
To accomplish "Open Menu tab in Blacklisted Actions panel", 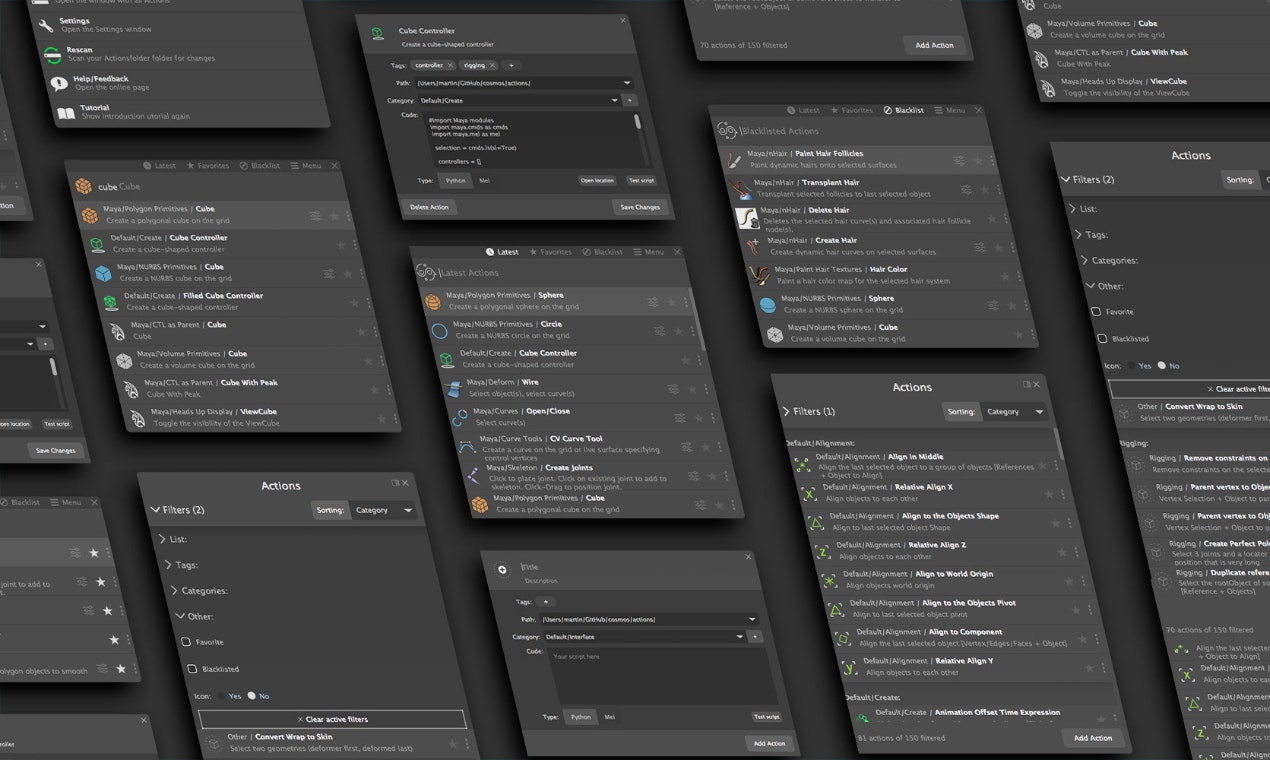I will 950,110.
